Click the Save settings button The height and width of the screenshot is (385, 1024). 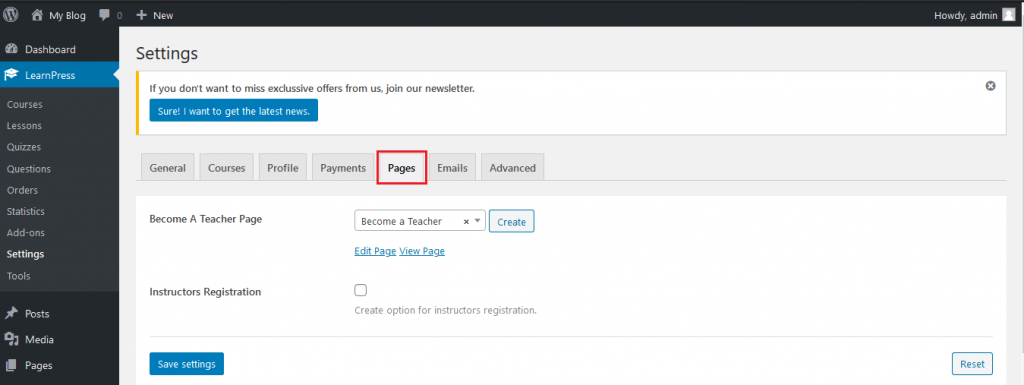pos(186,364)
